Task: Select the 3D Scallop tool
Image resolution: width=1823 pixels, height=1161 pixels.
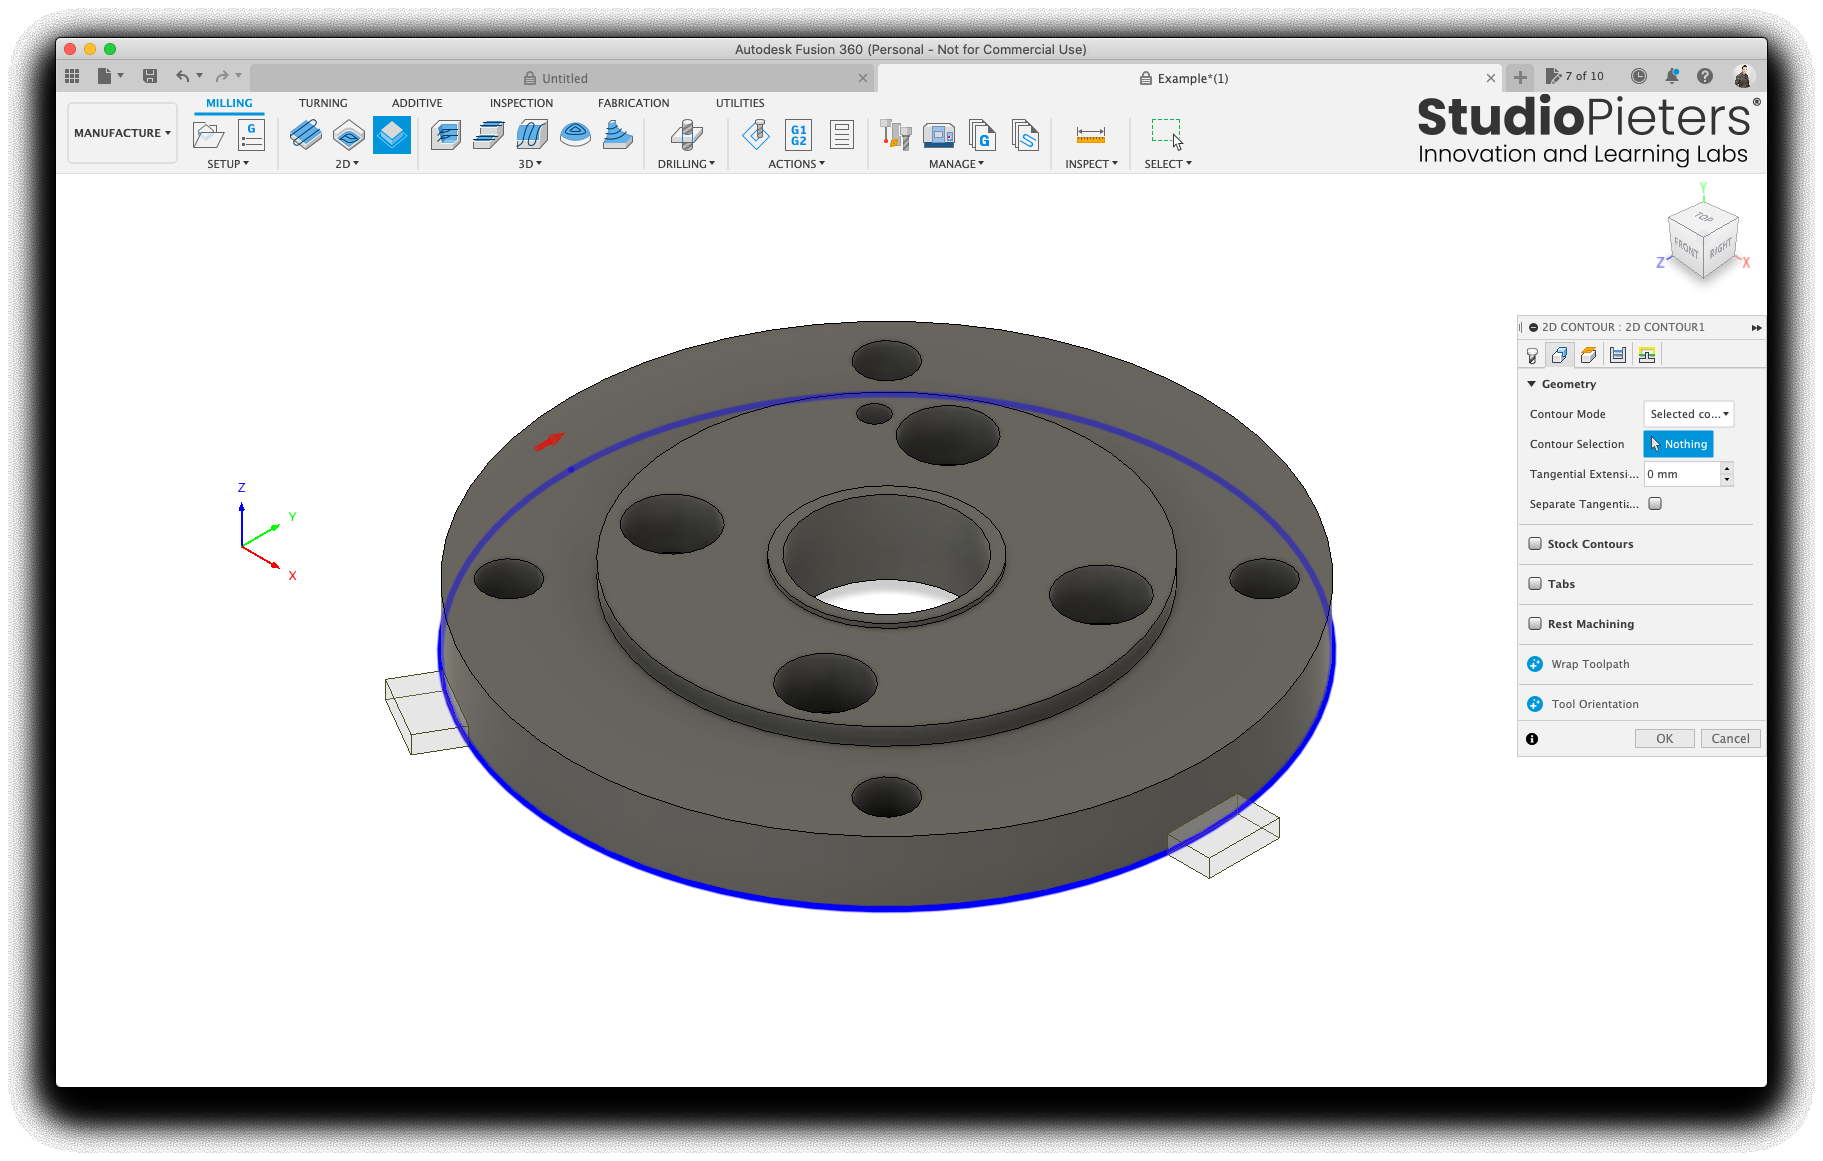Action: pos(618,135)
